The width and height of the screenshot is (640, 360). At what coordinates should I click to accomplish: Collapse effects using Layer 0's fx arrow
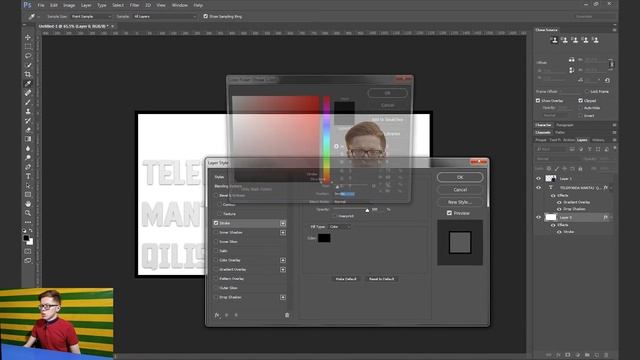point(611,218)
